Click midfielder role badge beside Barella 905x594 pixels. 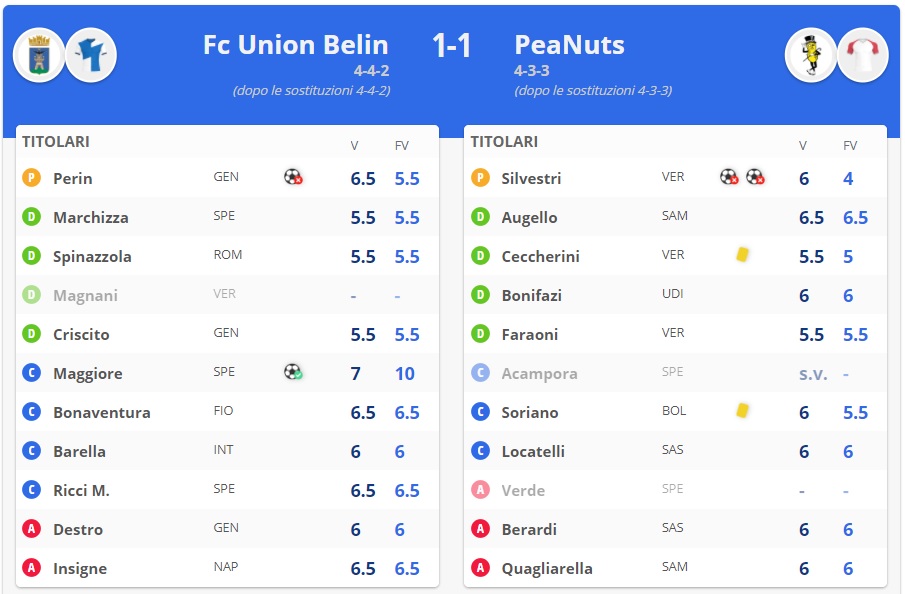click(x=31, y=451)
